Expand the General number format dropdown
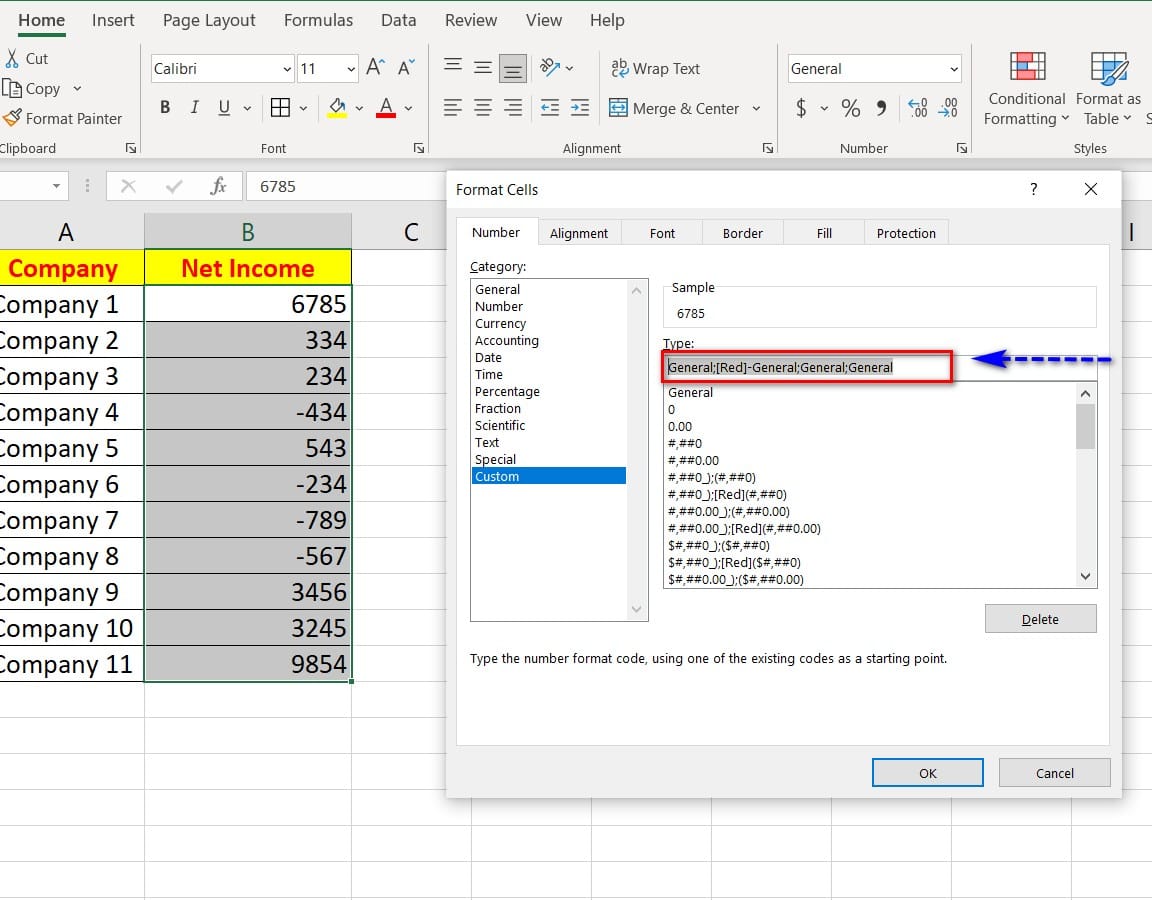 953,69
